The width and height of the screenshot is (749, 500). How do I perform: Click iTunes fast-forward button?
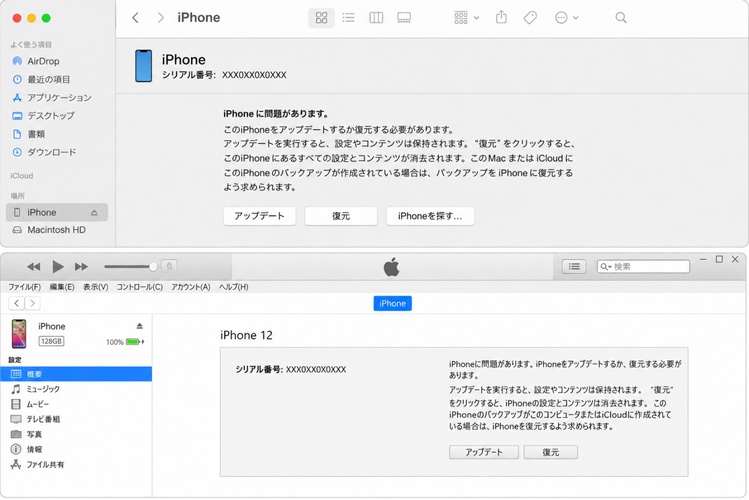[81, 266]
